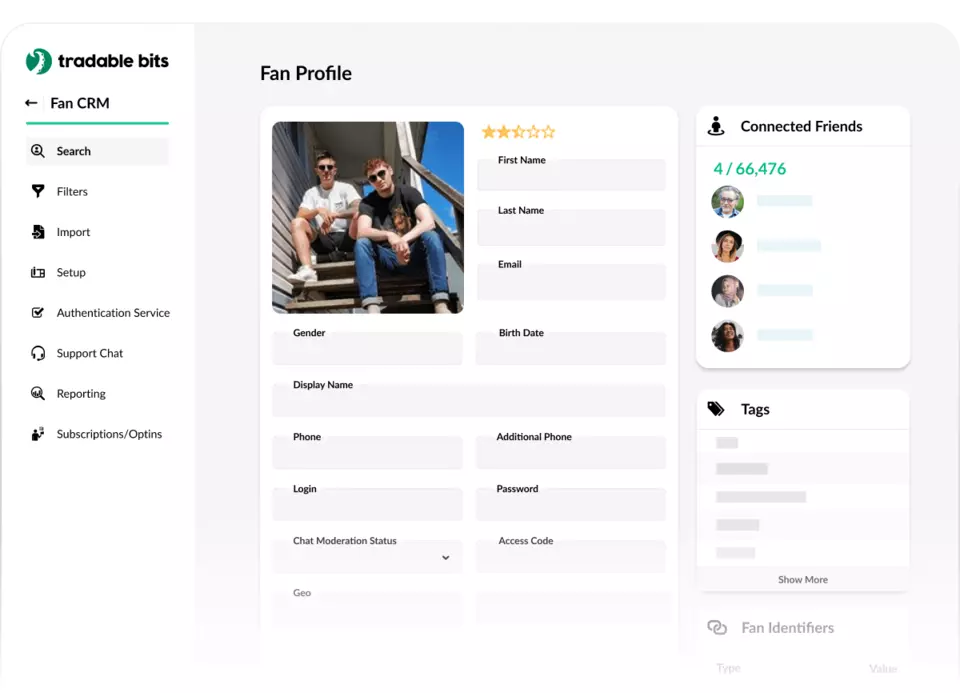Click the Setup icon in sidebar

38,272
